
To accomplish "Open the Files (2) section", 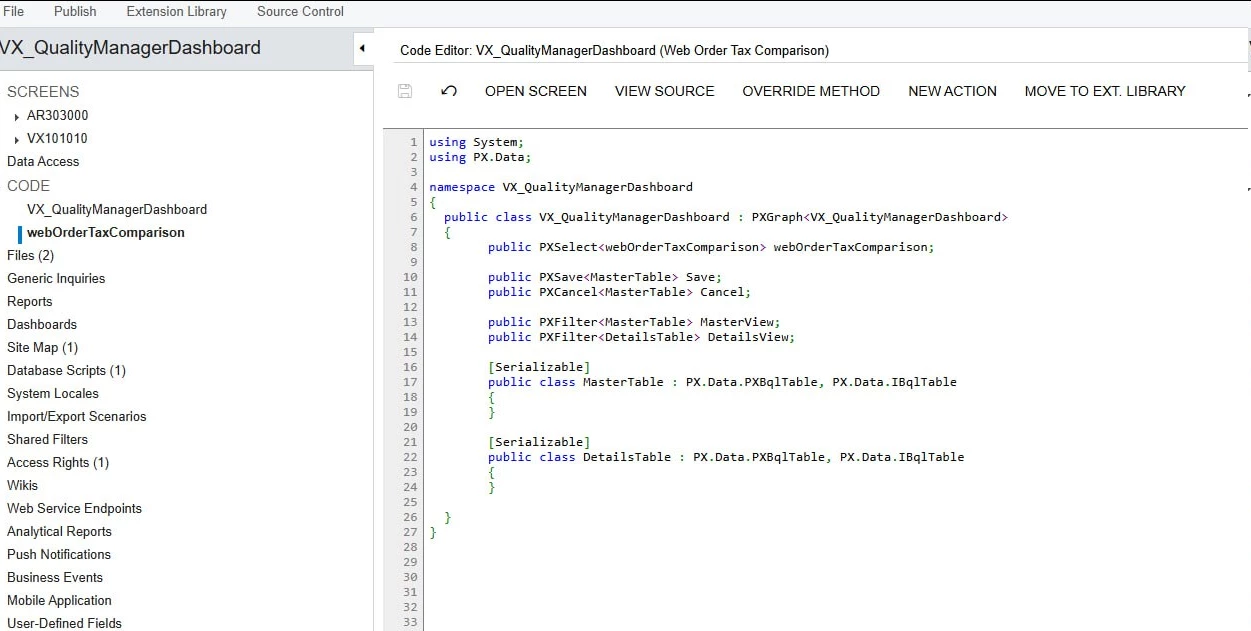I will (x=33, y=255).
